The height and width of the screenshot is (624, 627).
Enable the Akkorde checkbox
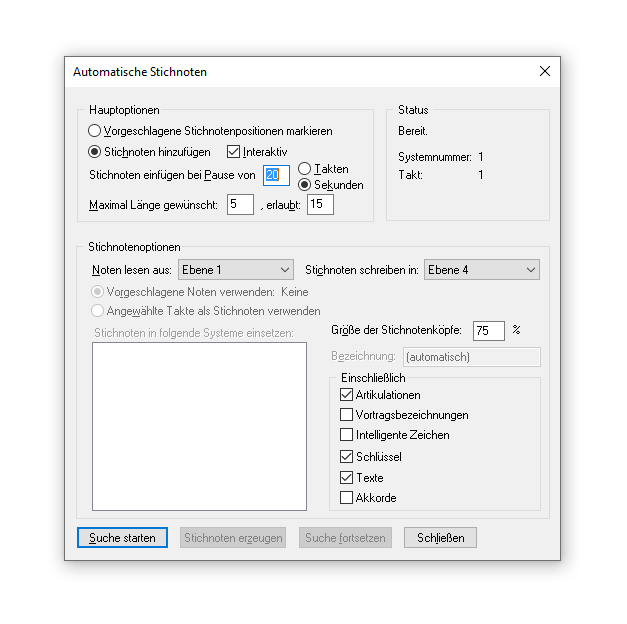tap(368, 498)
